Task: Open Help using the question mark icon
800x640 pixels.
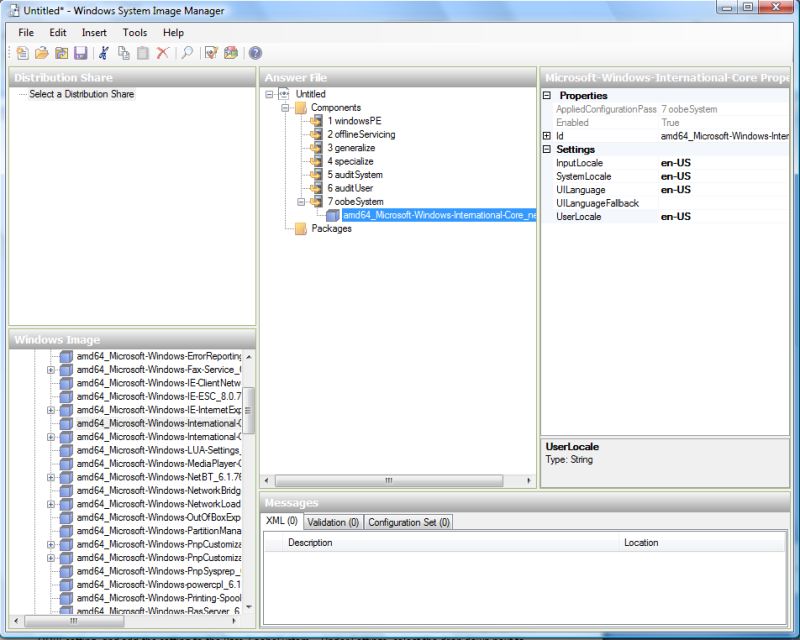Action: click(255, 53)
